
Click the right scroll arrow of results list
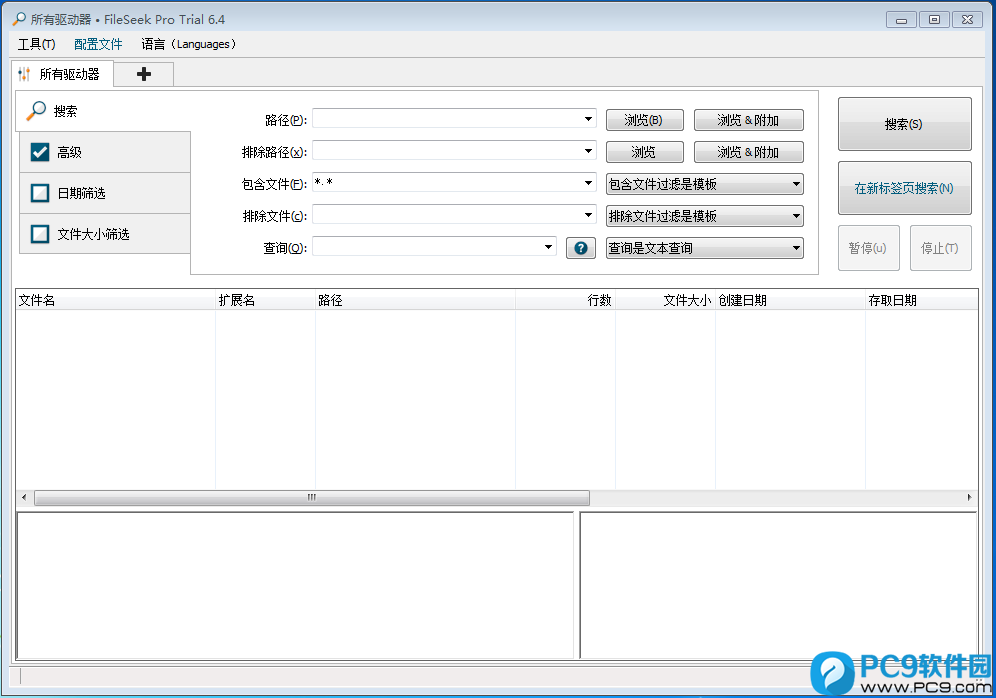tap(969, 497)
